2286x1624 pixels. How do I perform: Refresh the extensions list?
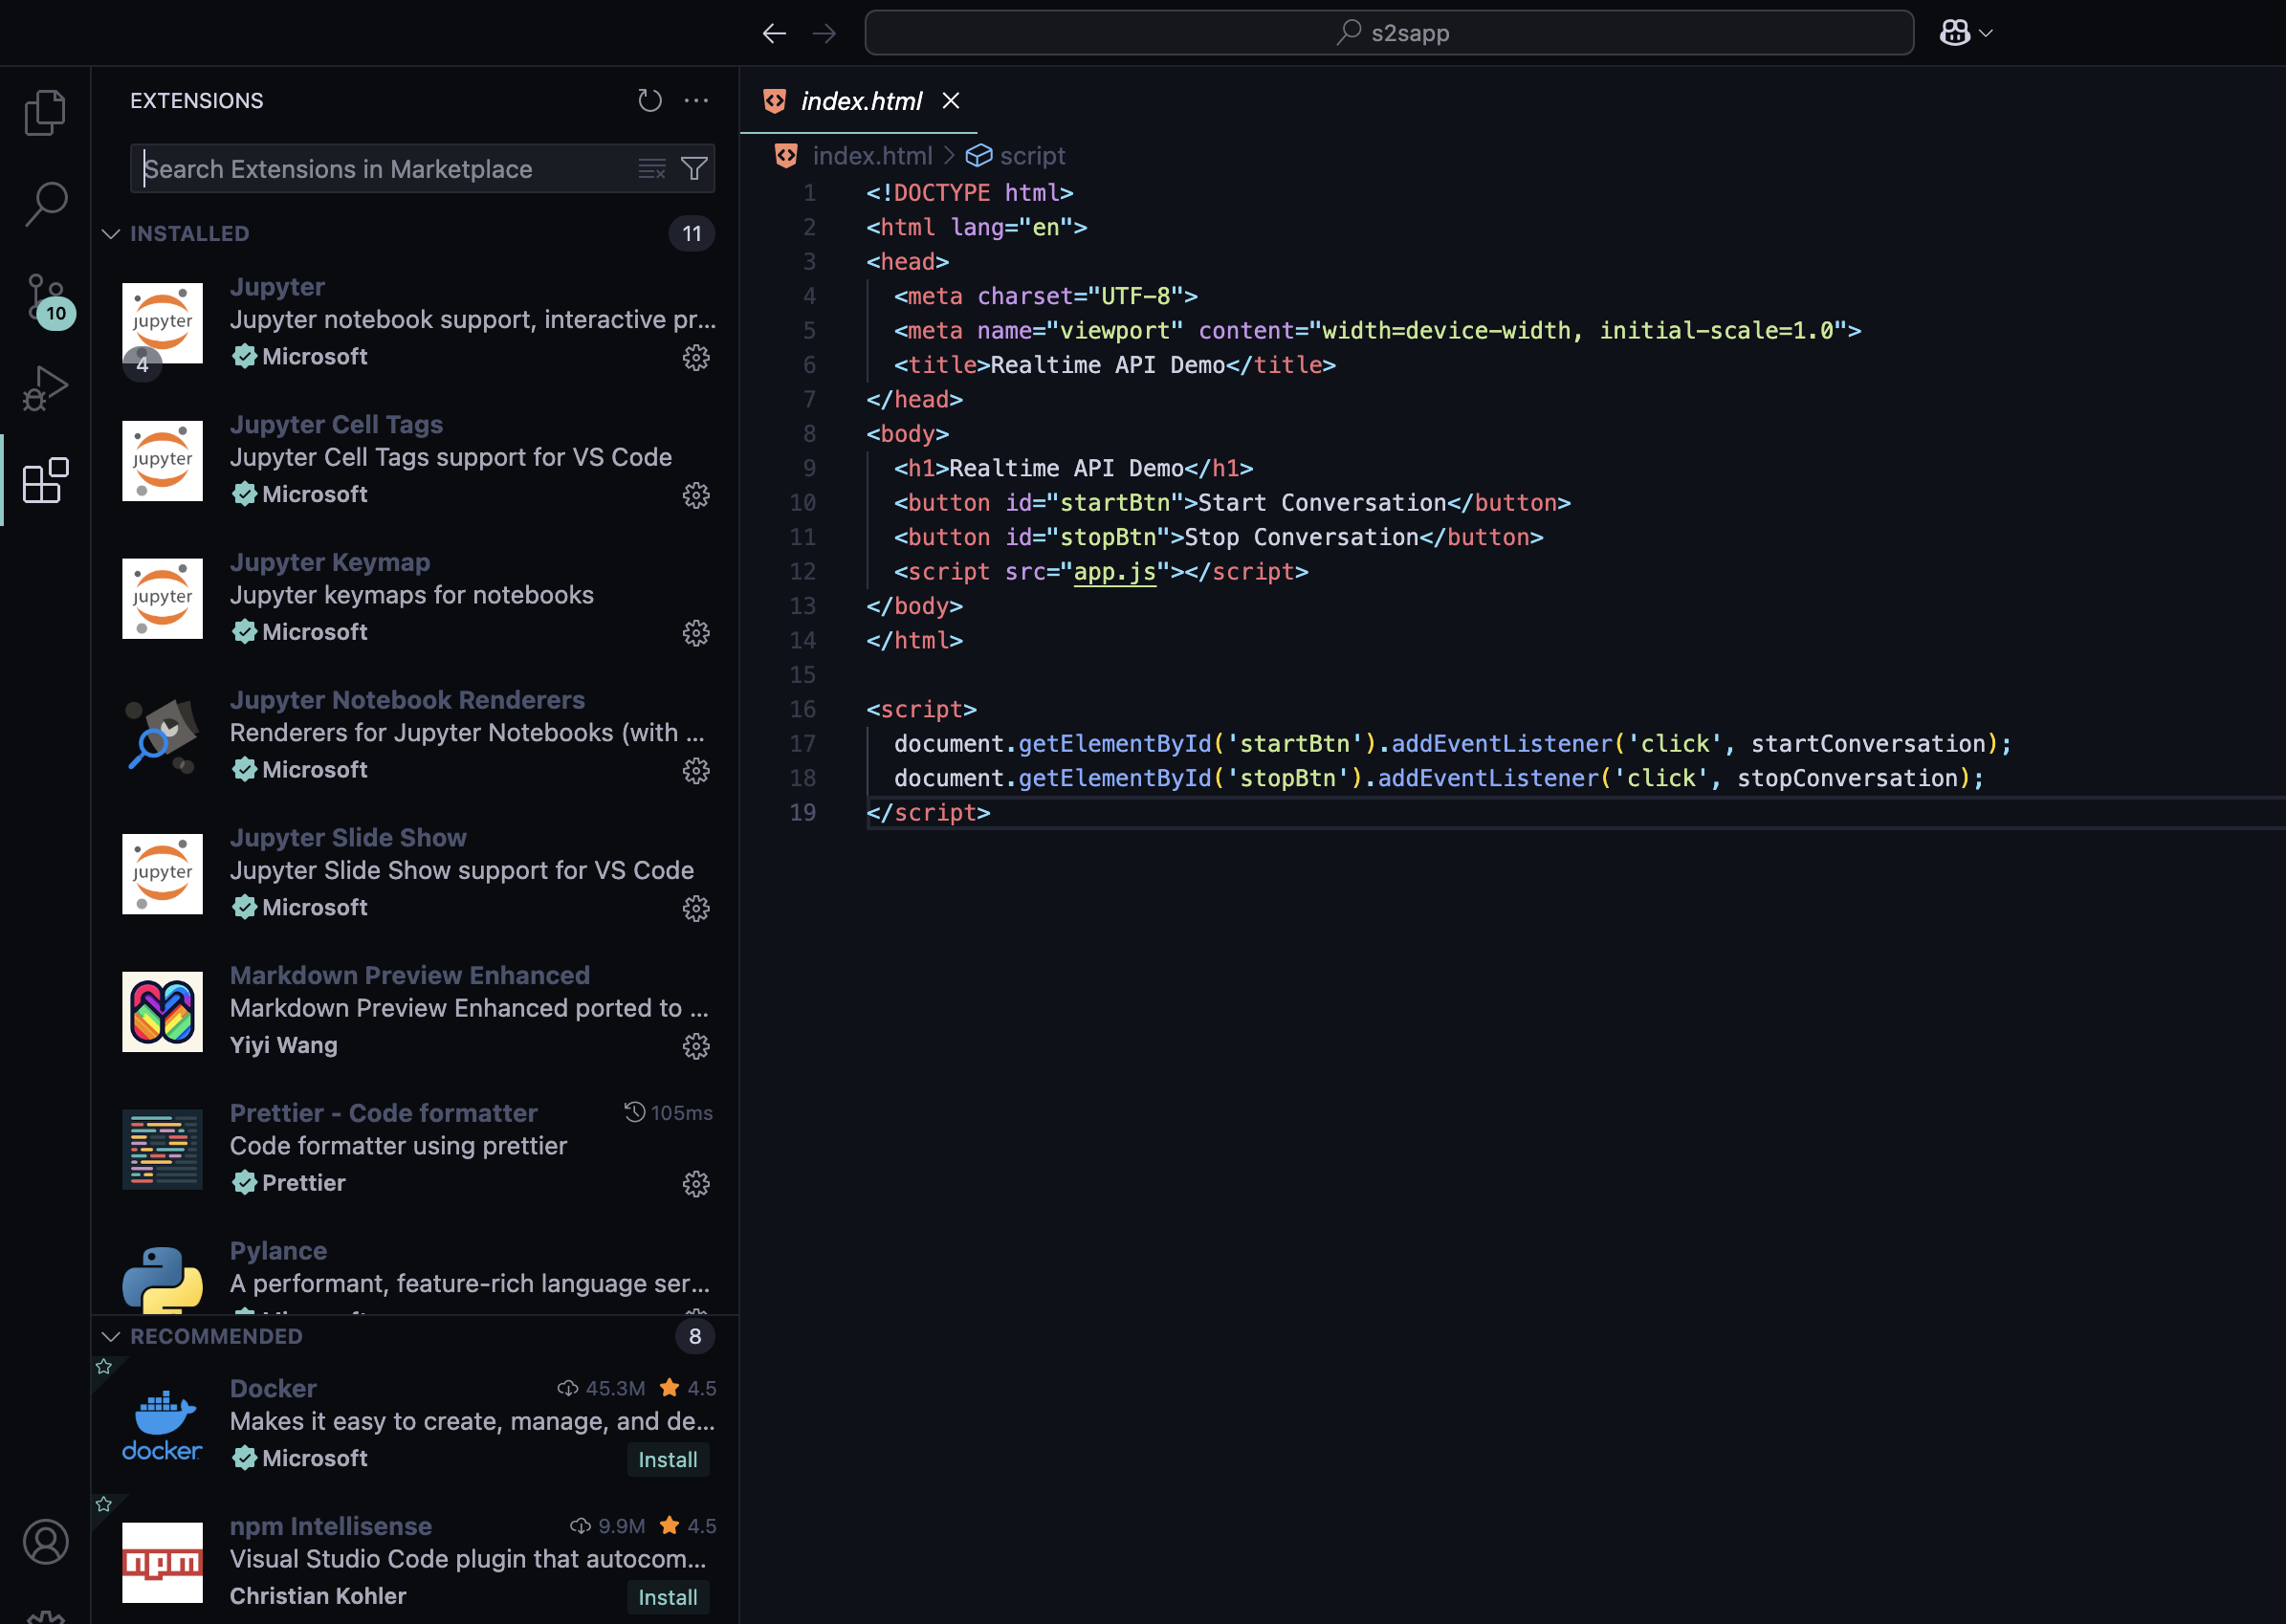[650, 100]
